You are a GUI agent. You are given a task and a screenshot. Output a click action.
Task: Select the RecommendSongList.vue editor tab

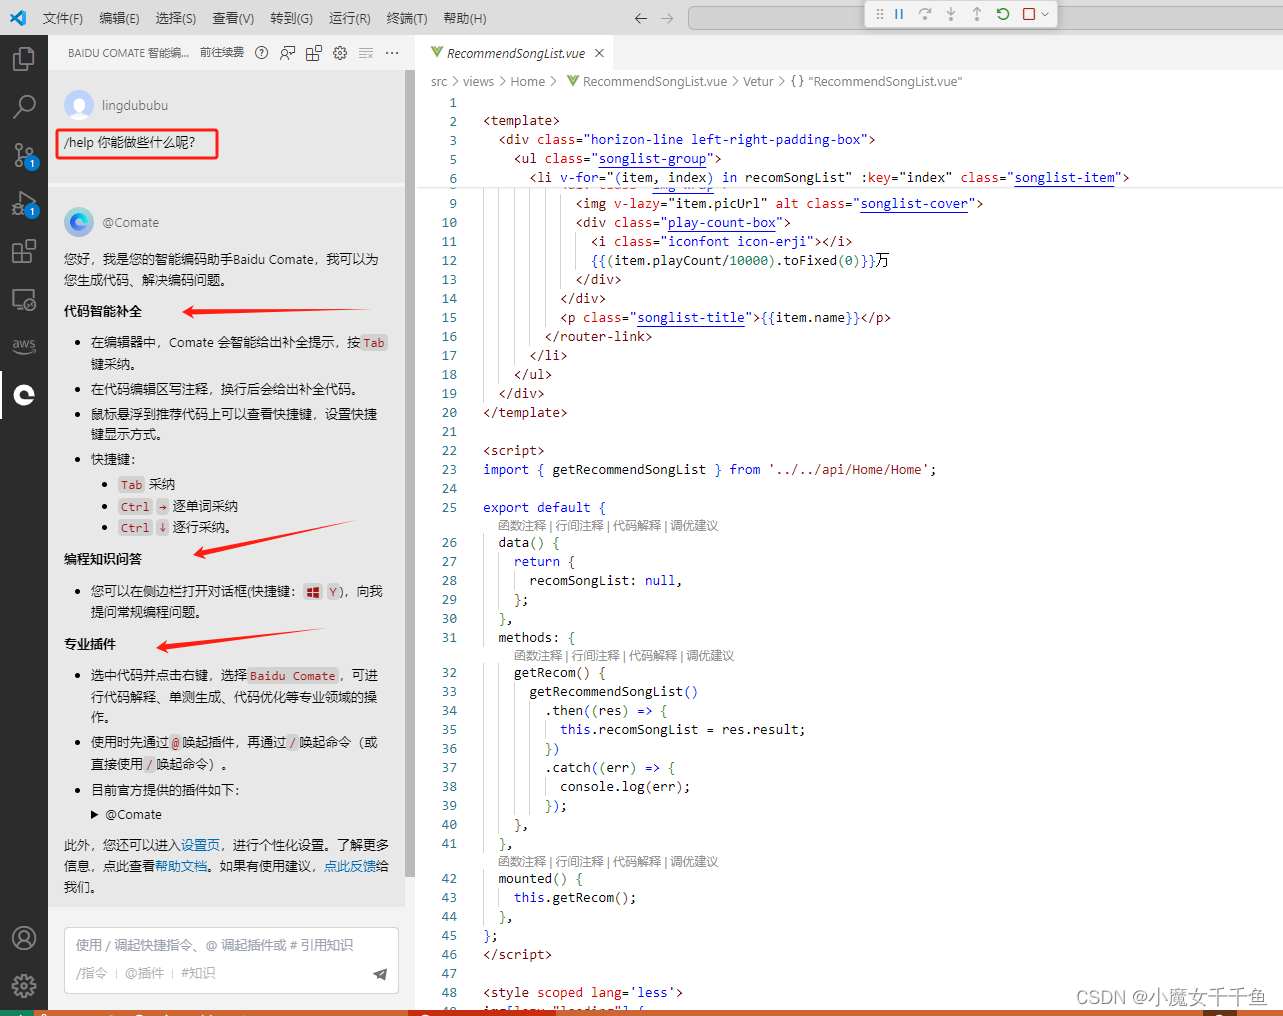(516, 53)
